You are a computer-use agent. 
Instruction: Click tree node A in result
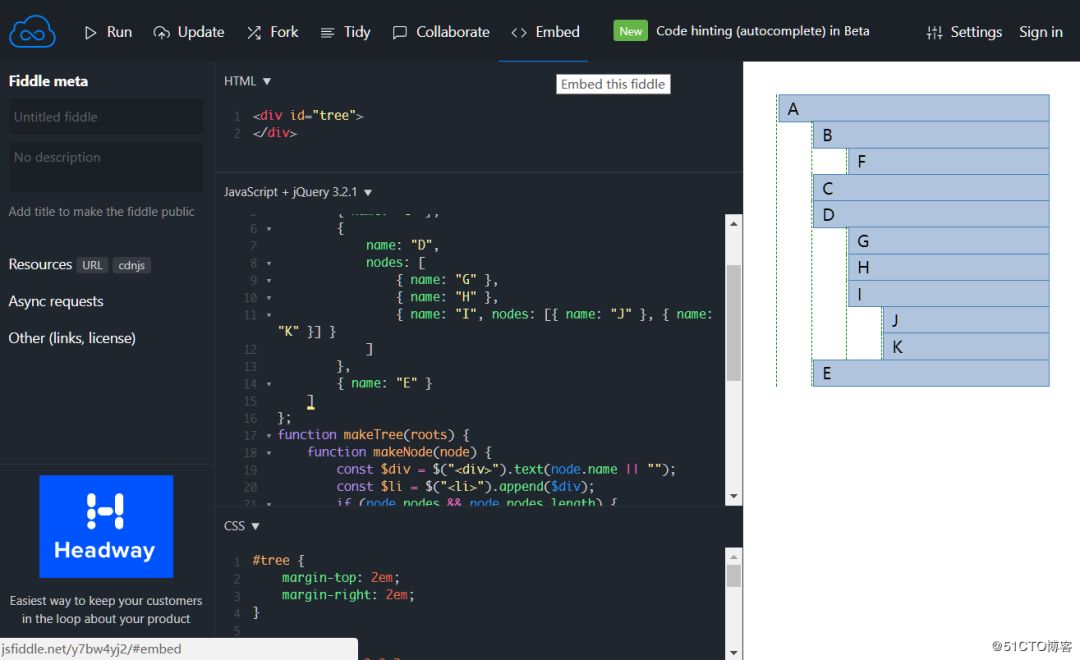coord(913,108)
